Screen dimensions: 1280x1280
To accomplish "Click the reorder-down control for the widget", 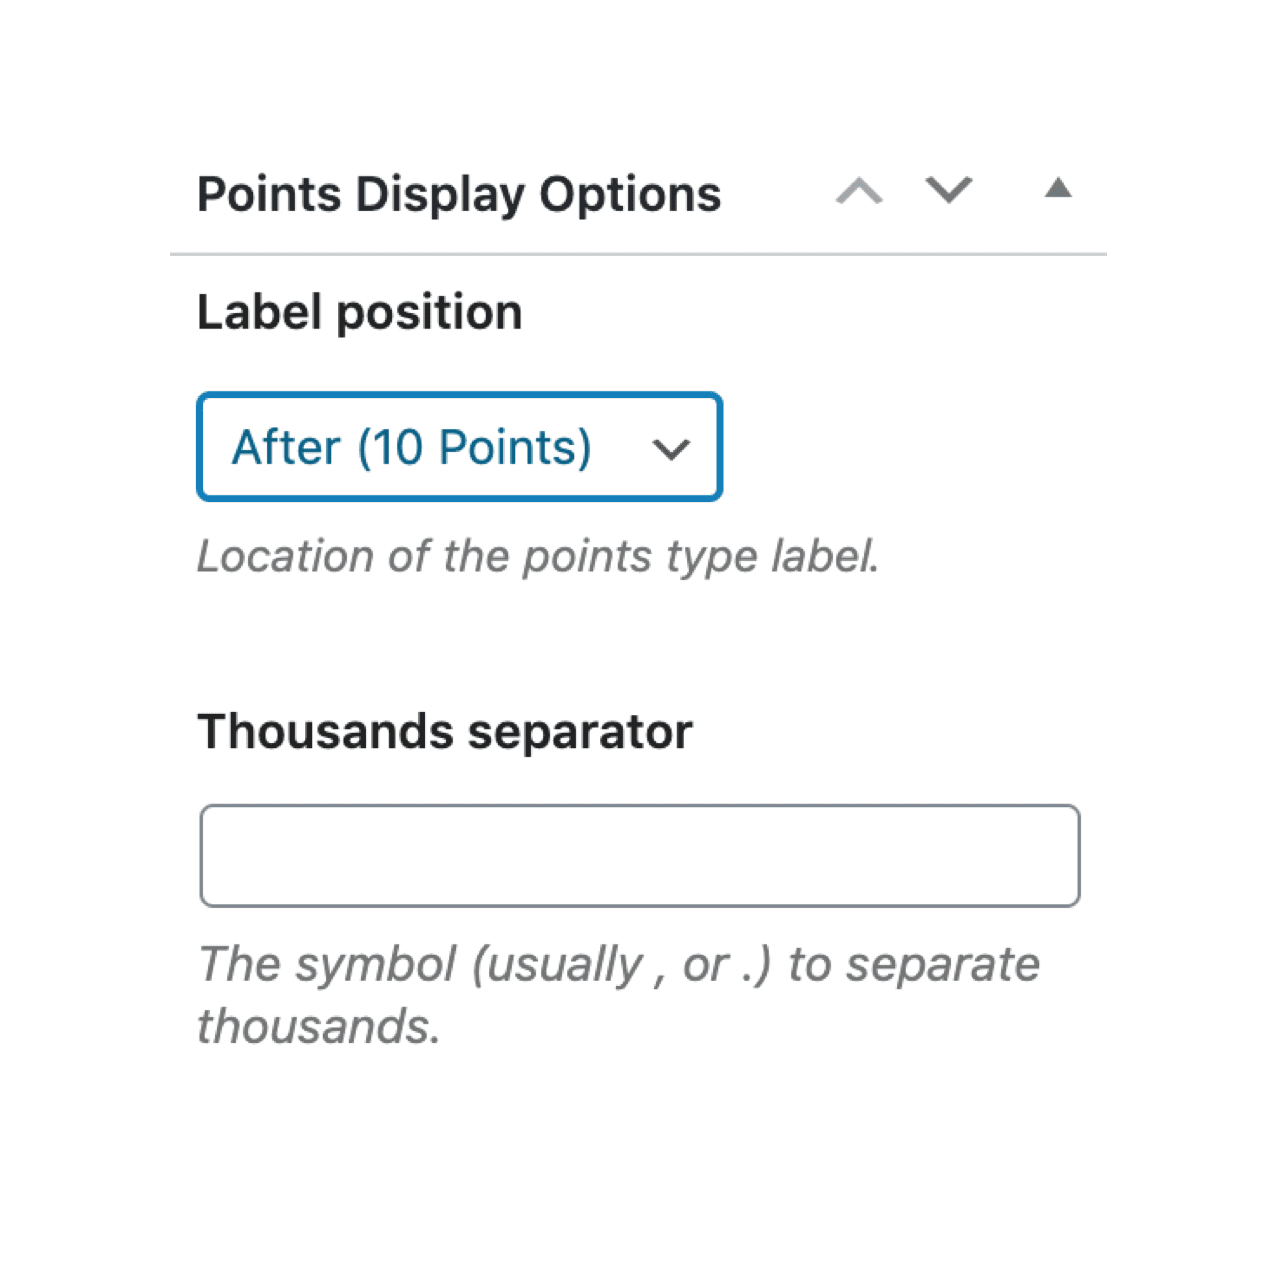I will 948,191.
